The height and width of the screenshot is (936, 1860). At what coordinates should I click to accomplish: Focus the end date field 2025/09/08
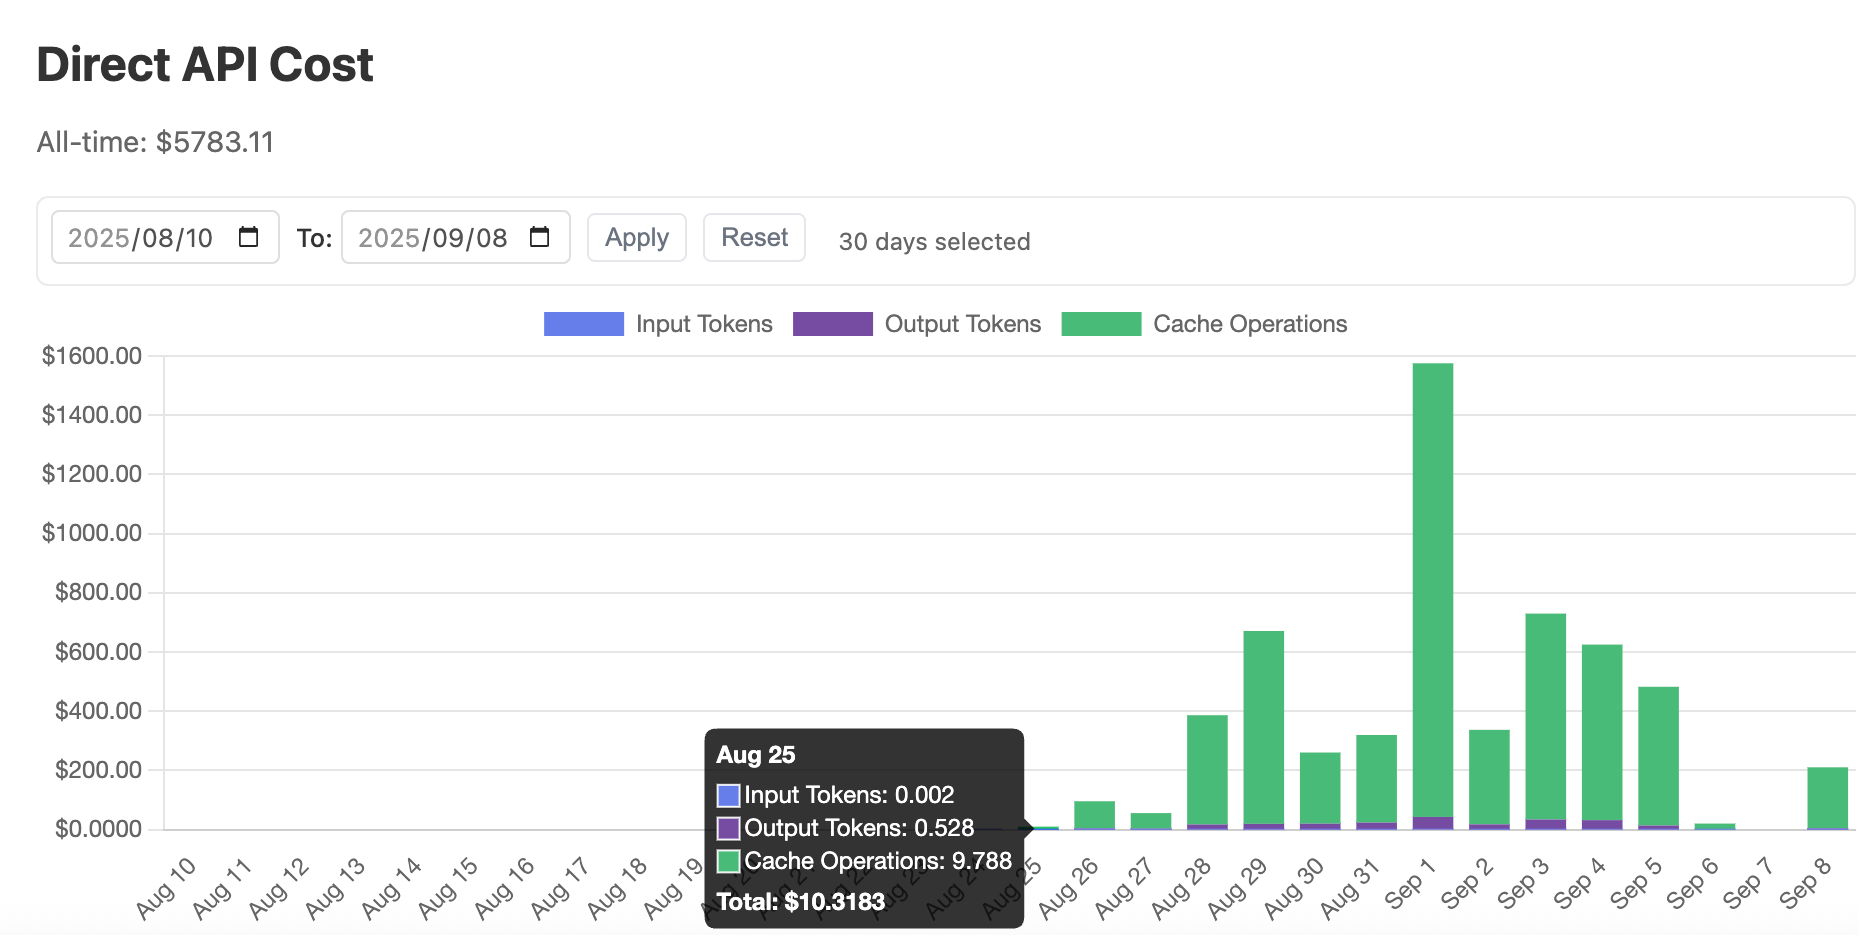click(x=456, y=237)
